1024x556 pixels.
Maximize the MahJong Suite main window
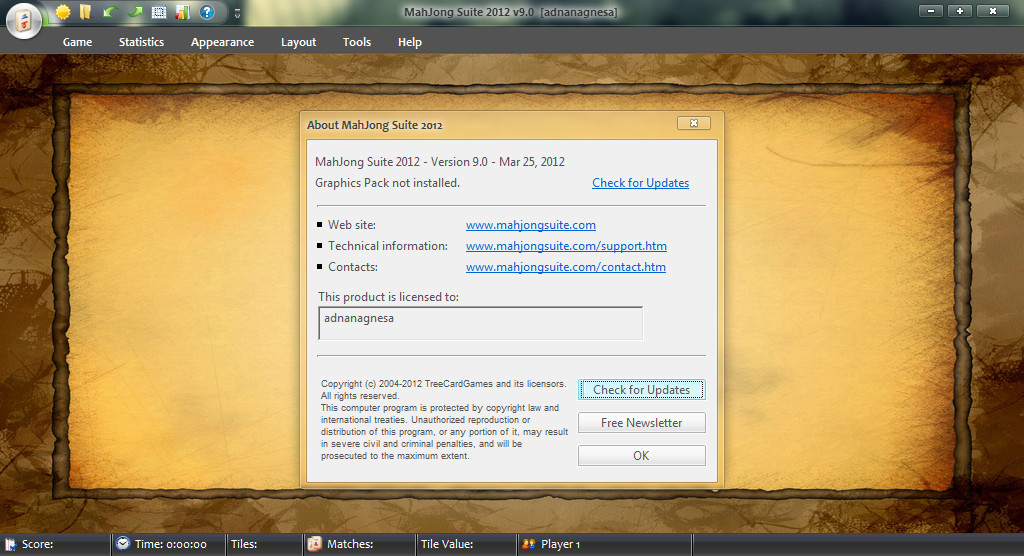click(x=959, y=11)
